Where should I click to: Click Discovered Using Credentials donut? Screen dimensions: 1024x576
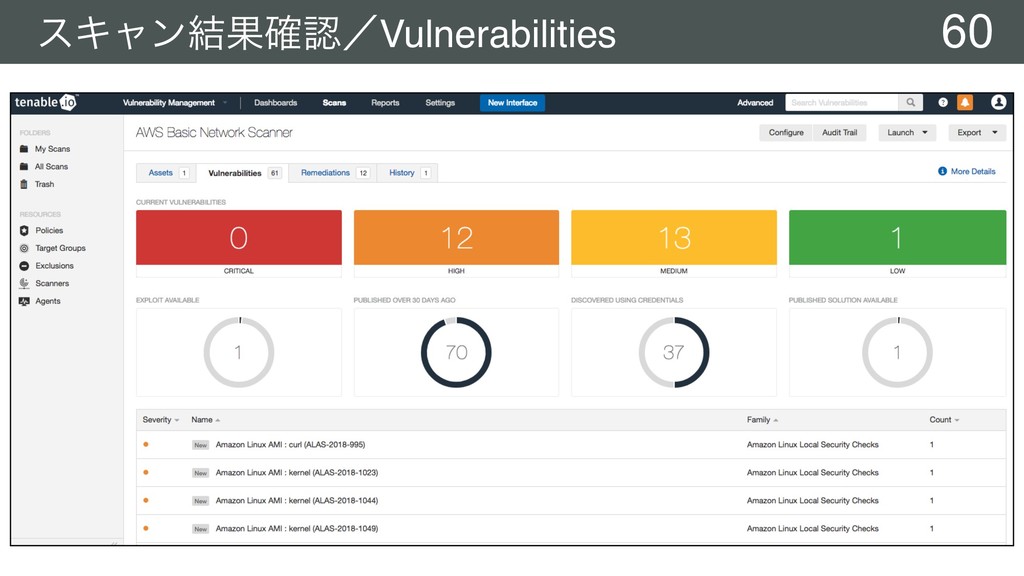pos(674,353)
